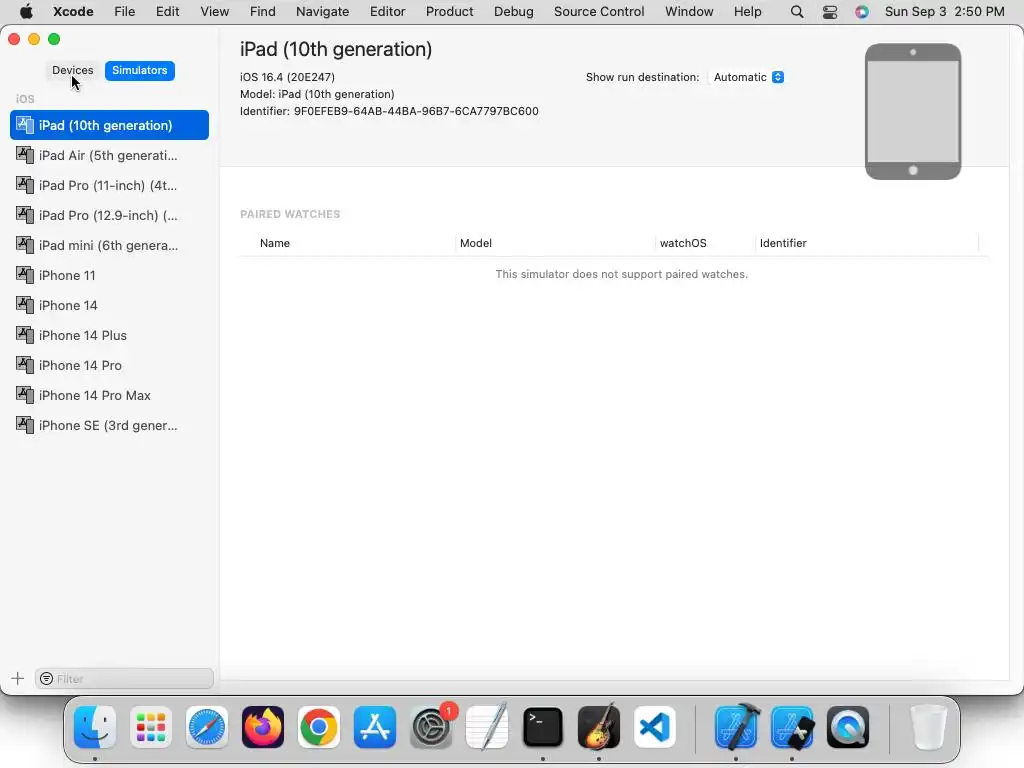Open Terminal from the Dock
Viewport: 1024px width, 768px height.
tap(543, 727)
